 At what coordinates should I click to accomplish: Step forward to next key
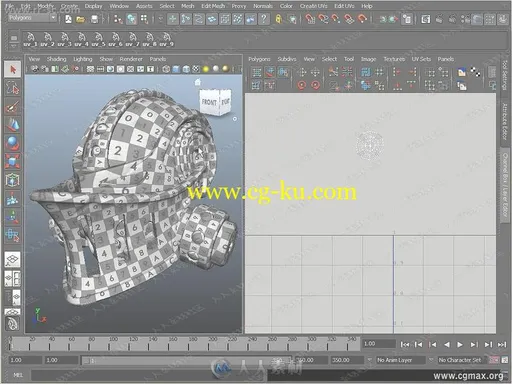(x=488, y=344)
